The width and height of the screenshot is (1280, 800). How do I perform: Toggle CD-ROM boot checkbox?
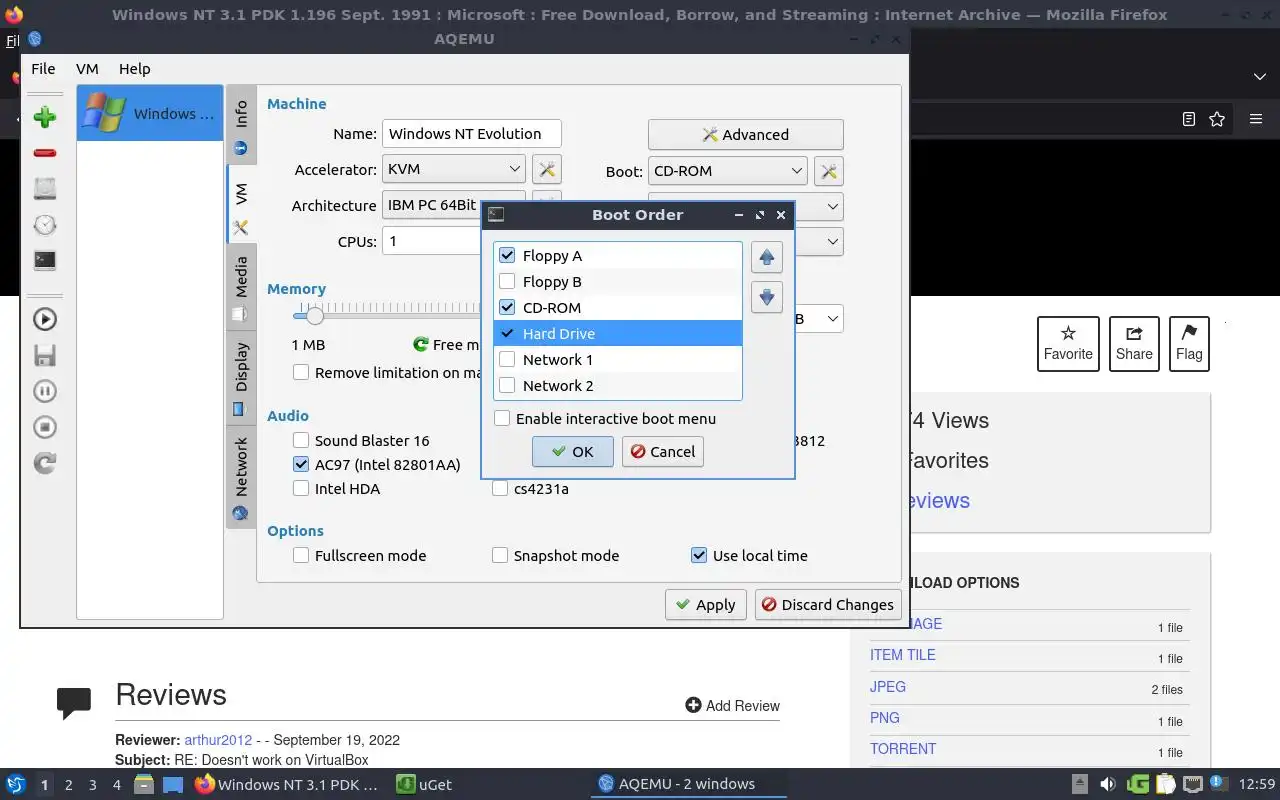[507, 307]
